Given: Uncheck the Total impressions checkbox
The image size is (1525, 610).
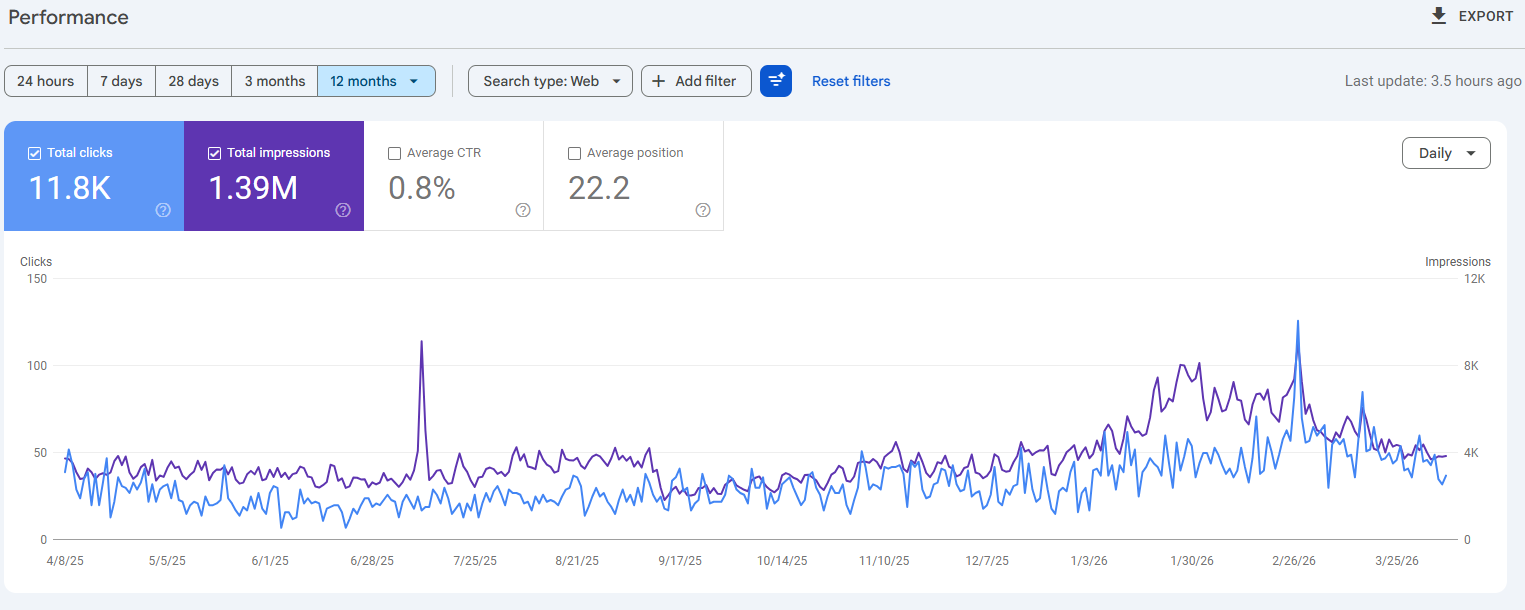Looking at the screenshot, I should point(214,153).
